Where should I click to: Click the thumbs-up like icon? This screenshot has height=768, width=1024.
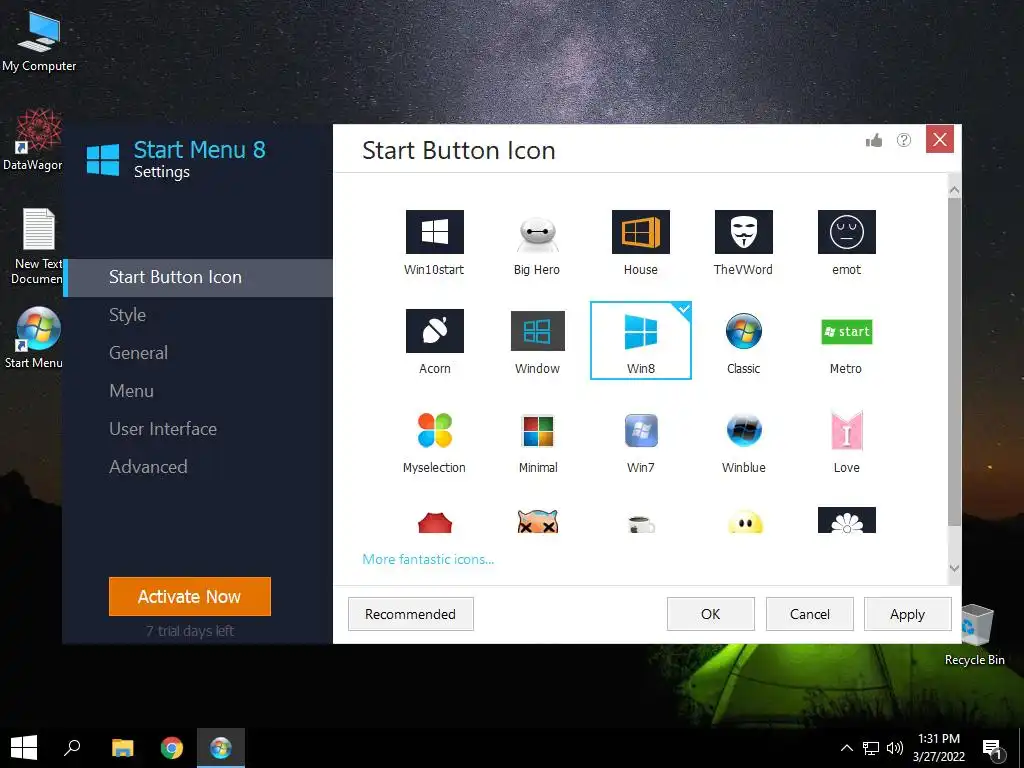click(x=874, y=140)
